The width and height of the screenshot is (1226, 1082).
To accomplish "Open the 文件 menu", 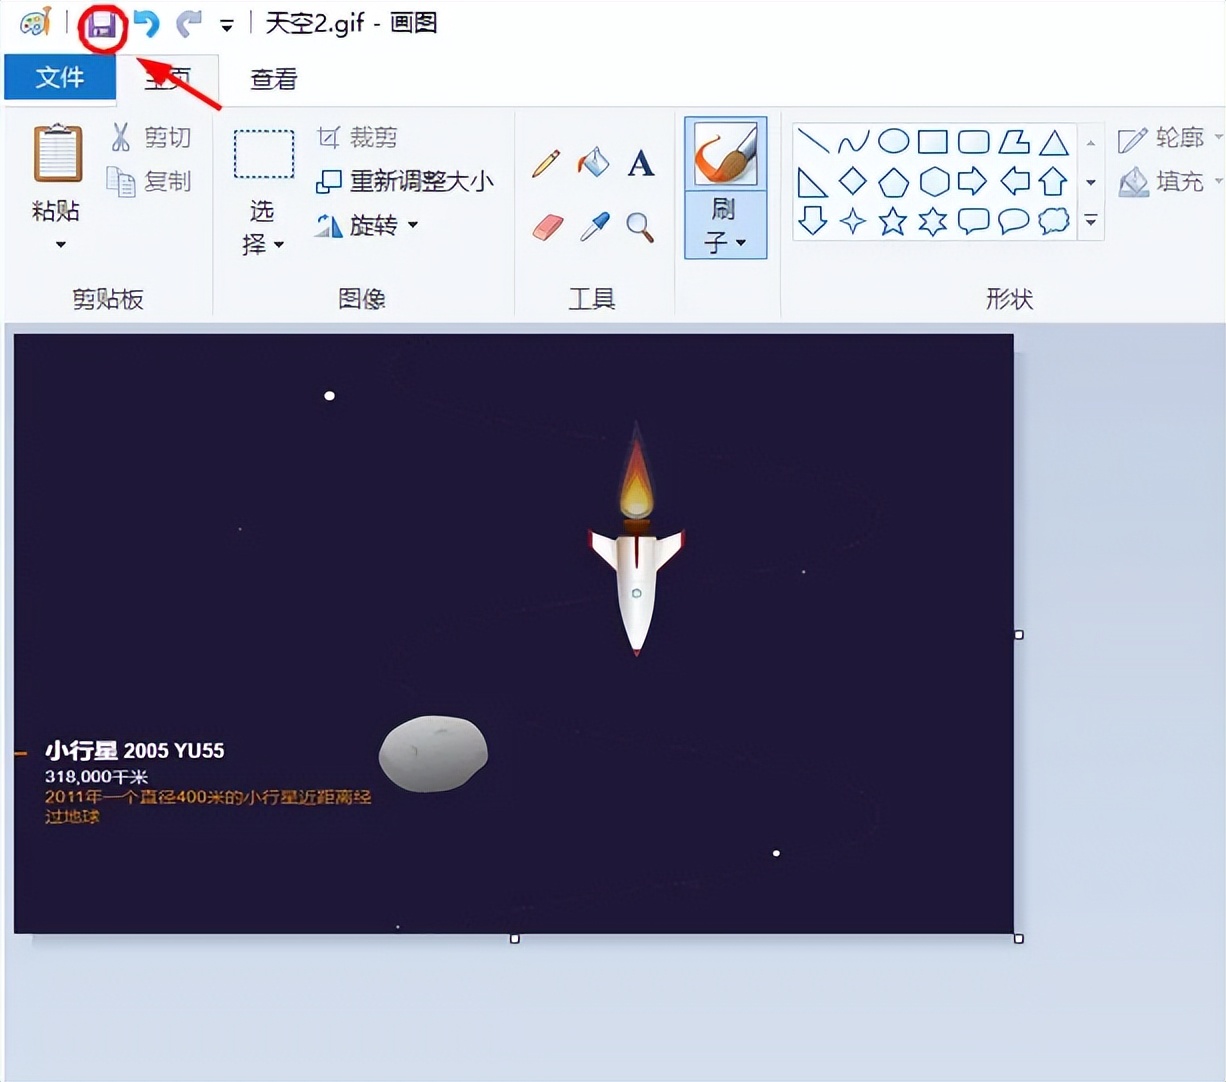I will pyautogui.click(x=59, y=77).
